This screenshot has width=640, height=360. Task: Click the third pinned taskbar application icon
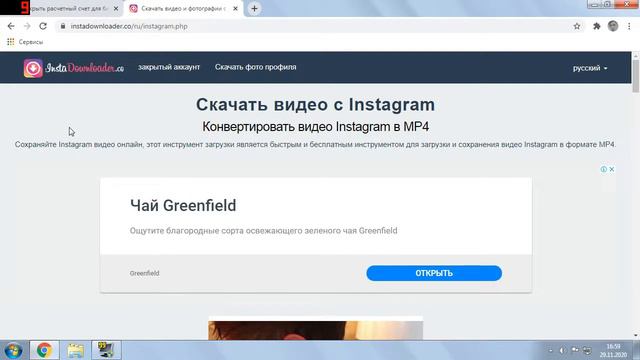click(x=106, y=350)
